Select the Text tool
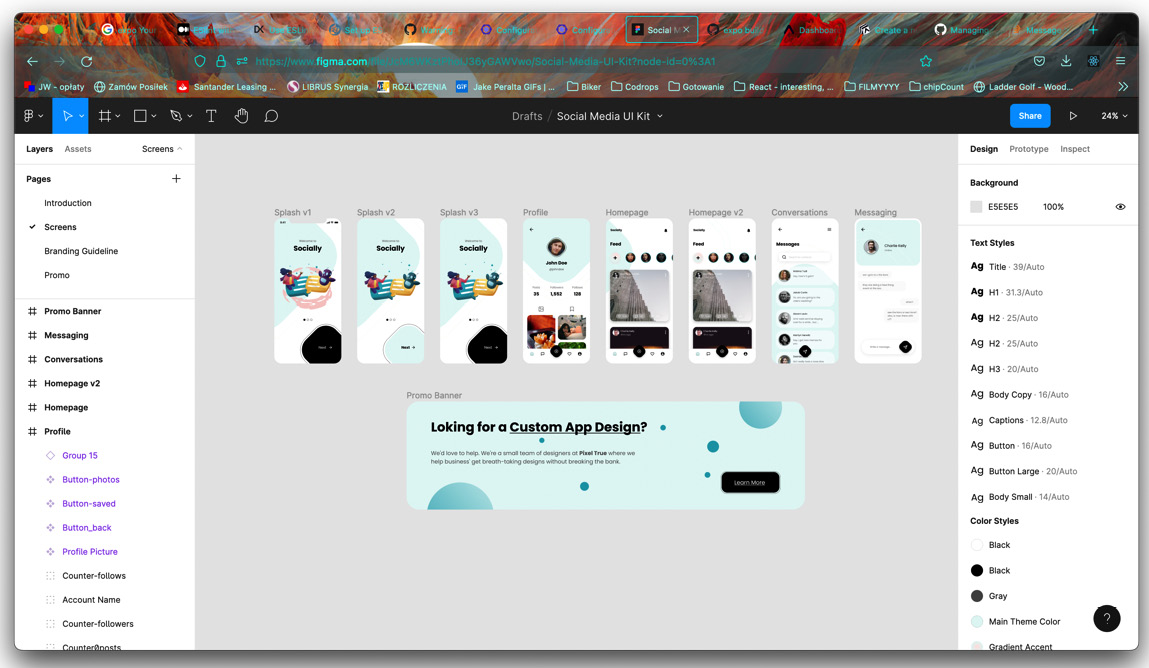The width and height of the screenshot is (1149, 668). click(x=211, y=115)
